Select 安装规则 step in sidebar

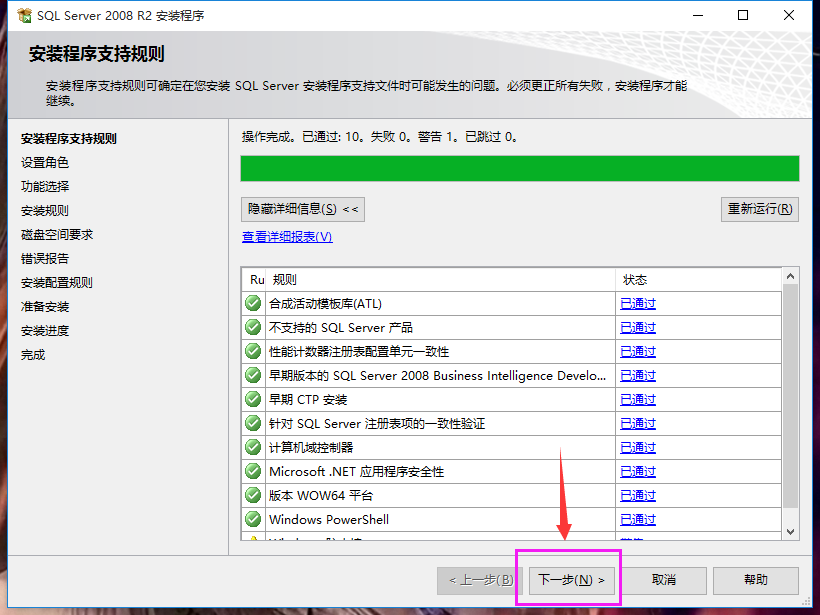(x=44, y=211)
